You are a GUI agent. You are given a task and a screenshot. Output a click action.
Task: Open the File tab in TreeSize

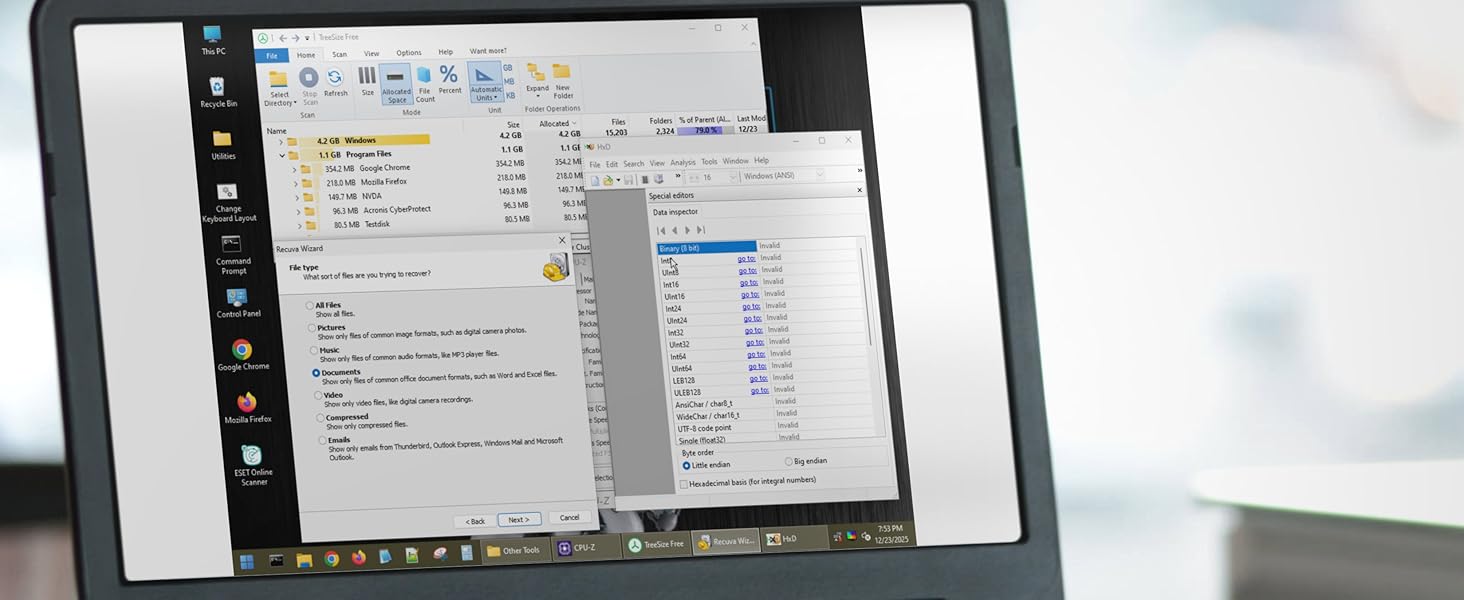pos(271,56)
